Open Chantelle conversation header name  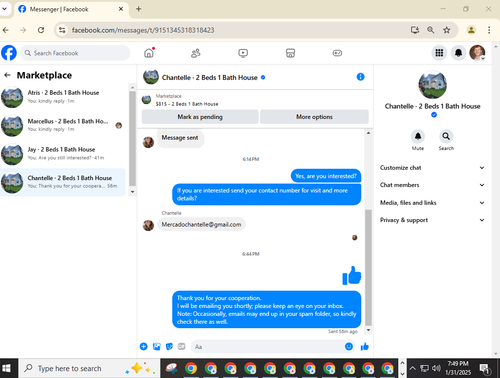coord(210,78)
